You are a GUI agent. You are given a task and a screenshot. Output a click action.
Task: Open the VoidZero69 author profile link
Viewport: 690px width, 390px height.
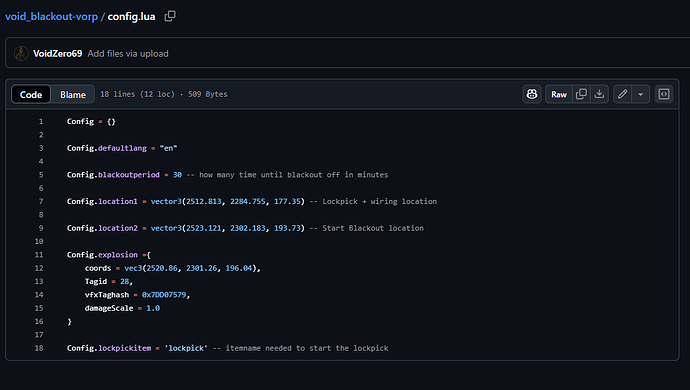[x=58, y=53]
